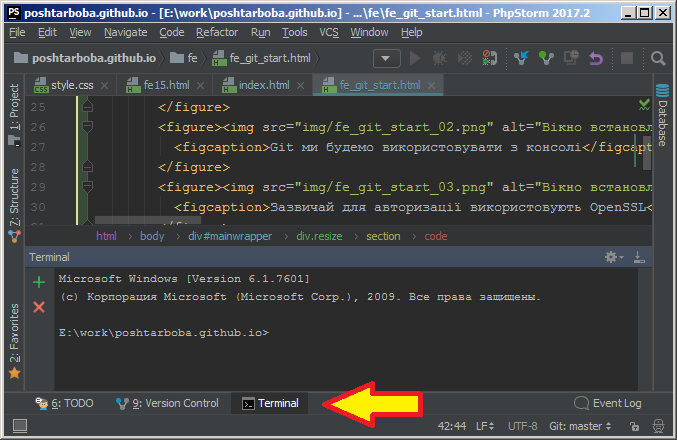Open the 6: TODO tool window
This screenshot has height=440, width=677.
pyautogui.click(x=64, y=403)
